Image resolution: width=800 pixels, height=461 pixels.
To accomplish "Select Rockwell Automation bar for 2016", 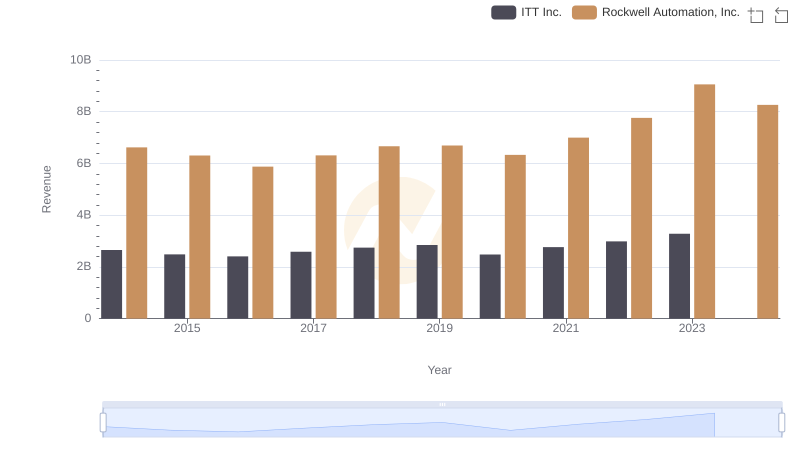I will pyautogui.click(x=262, y=242).
